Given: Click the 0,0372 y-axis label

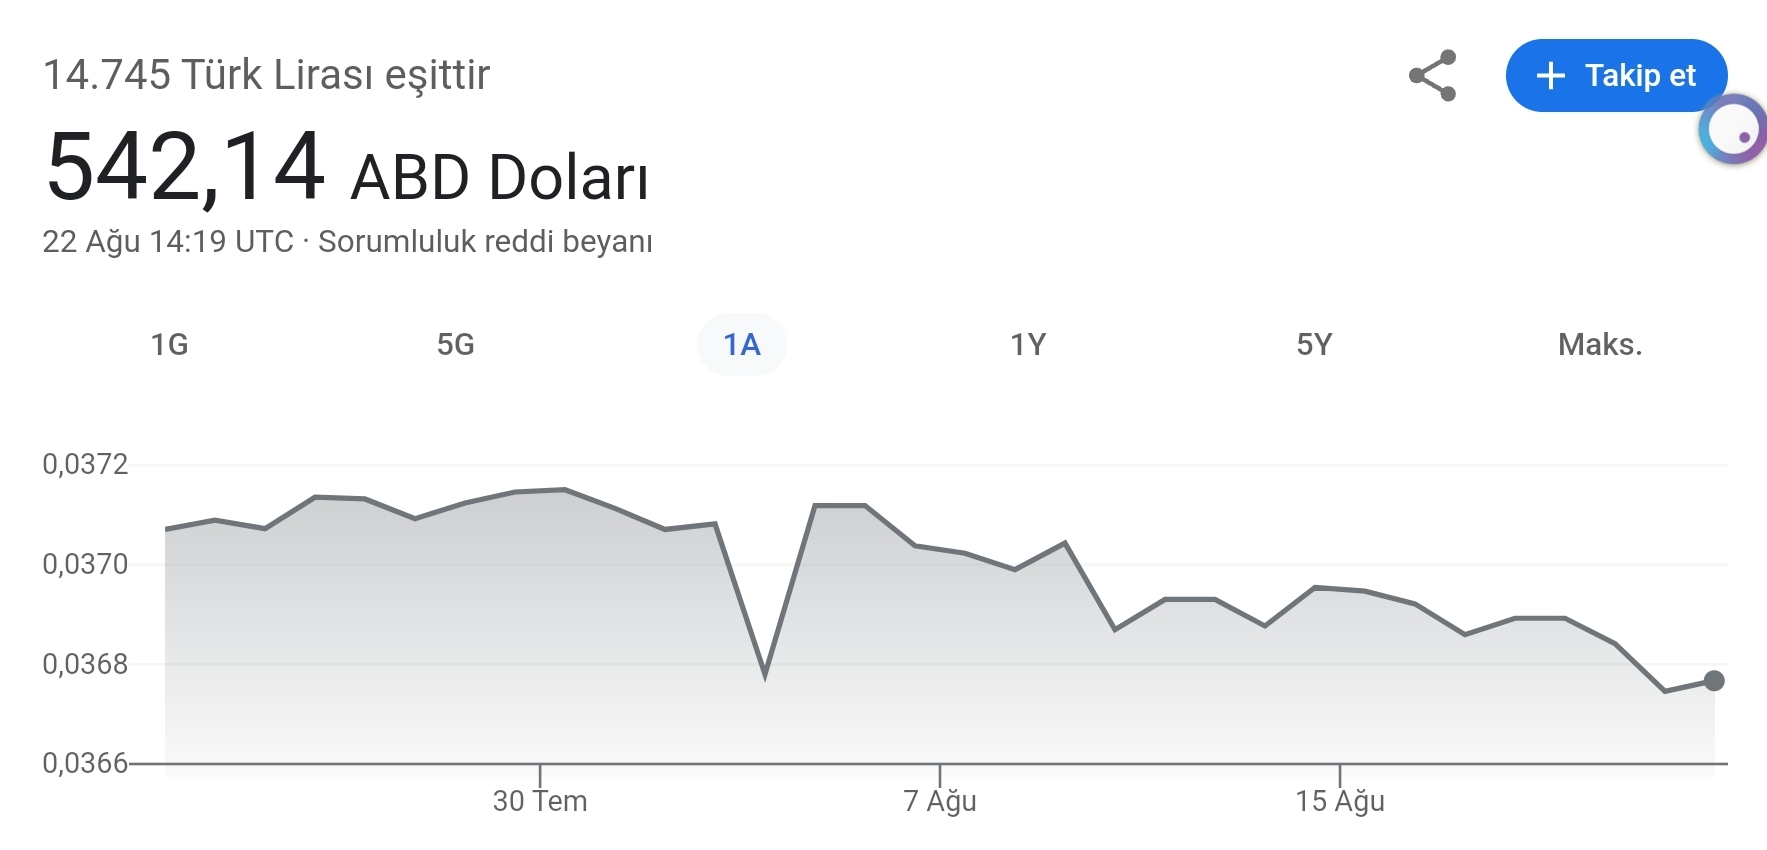Looking at the screenshot, I should click(85, 464).
